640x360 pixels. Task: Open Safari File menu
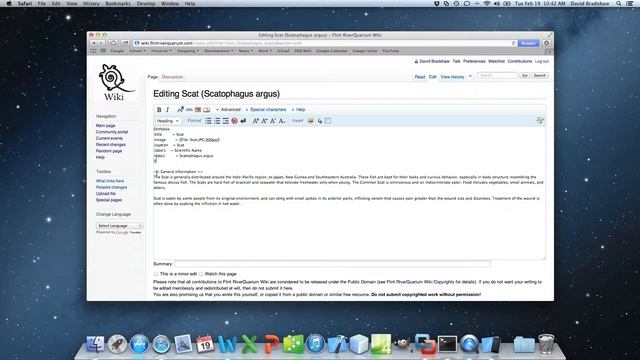pyautogui.click(x=42, y=3)
